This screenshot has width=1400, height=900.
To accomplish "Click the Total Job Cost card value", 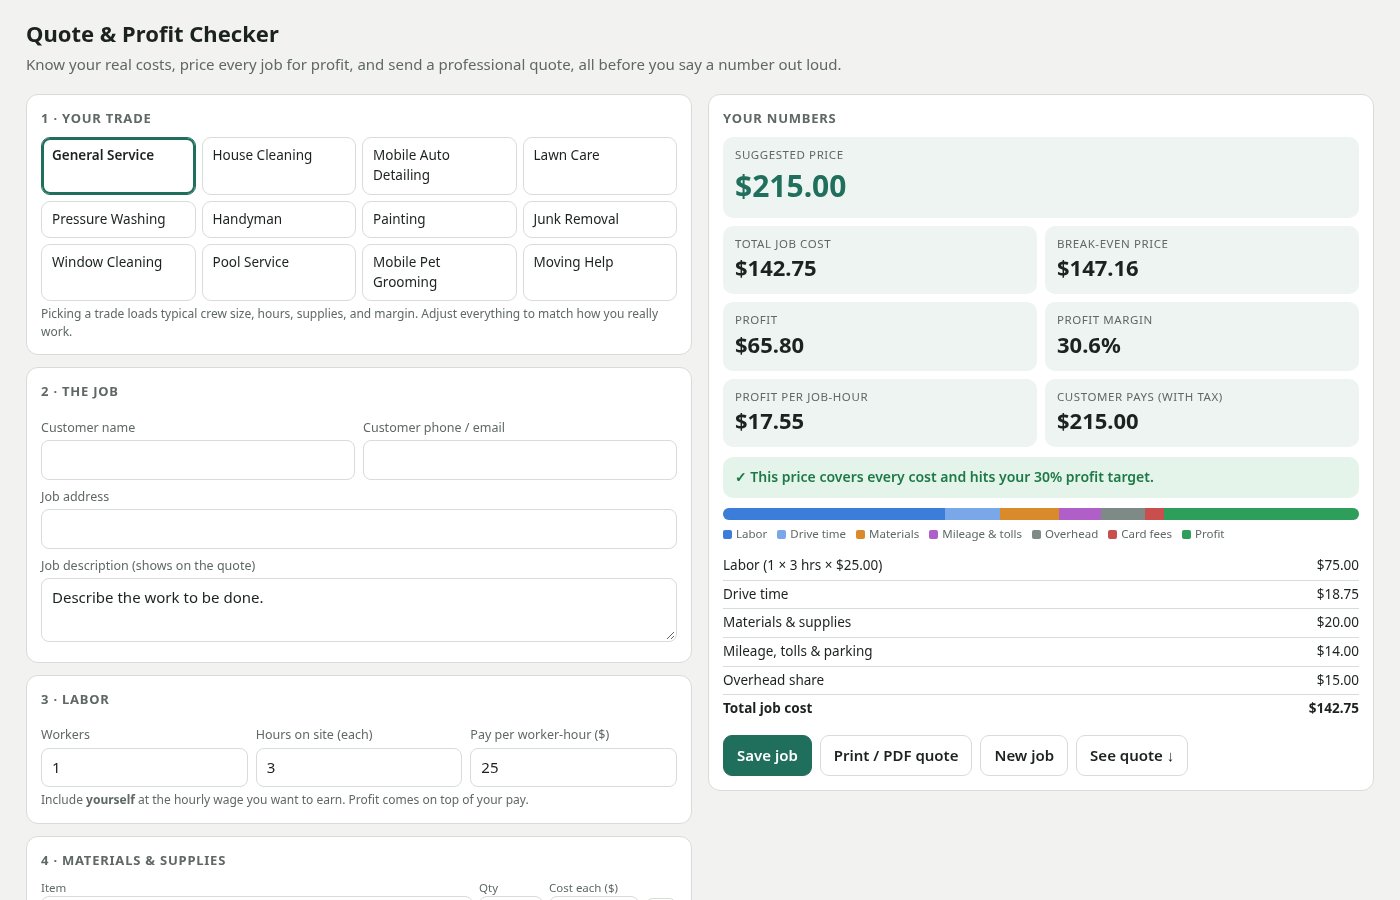I will (x=775, y=269).
